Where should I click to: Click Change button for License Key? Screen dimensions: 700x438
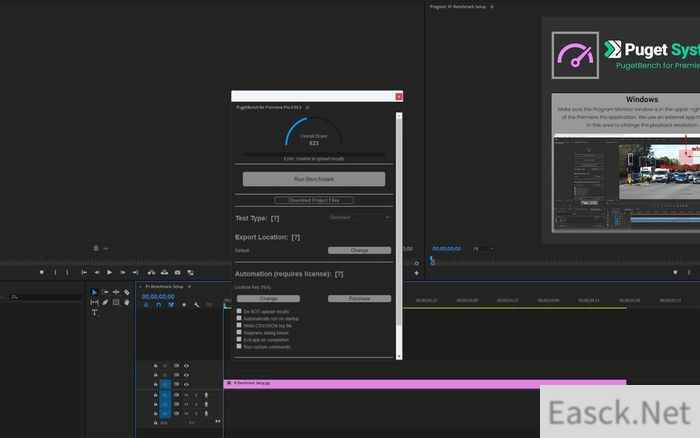click(268, 299)
